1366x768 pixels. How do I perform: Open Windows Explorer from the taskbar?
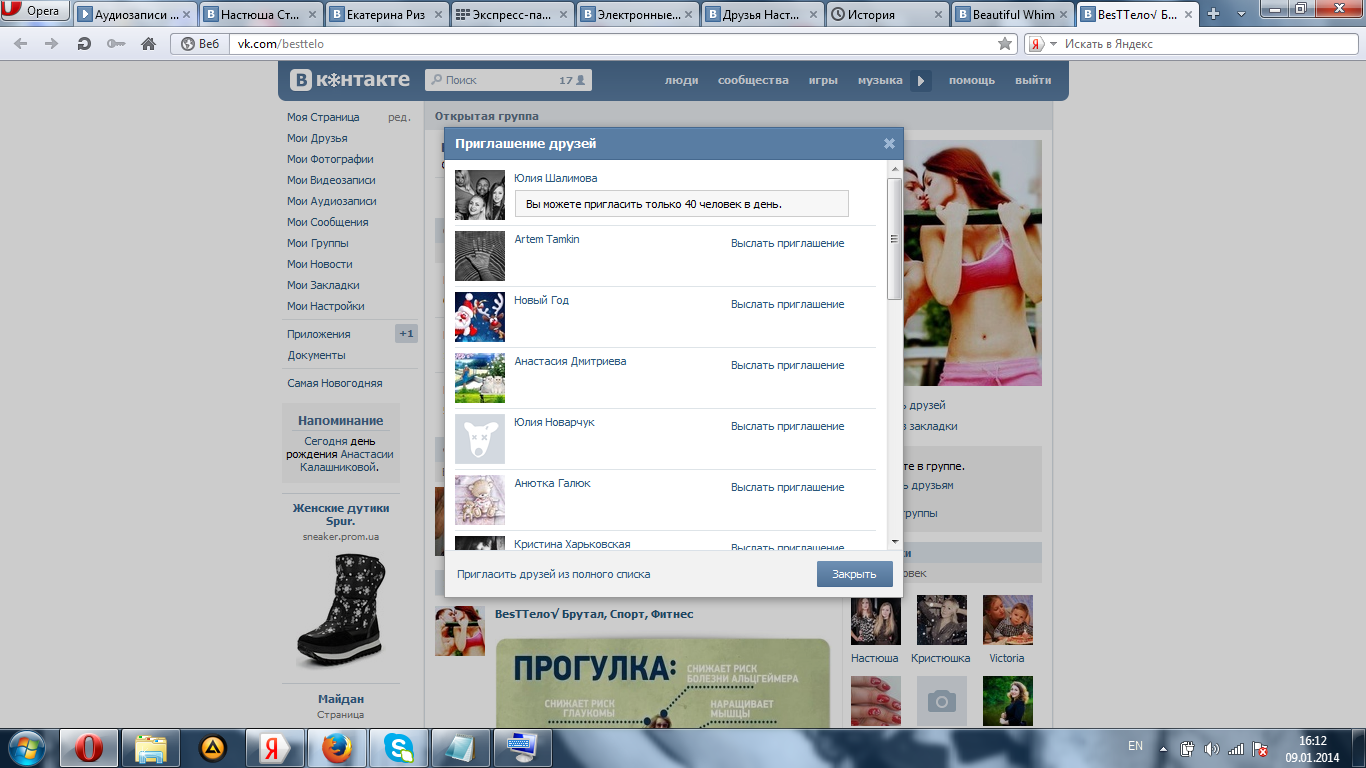(151, 747)
